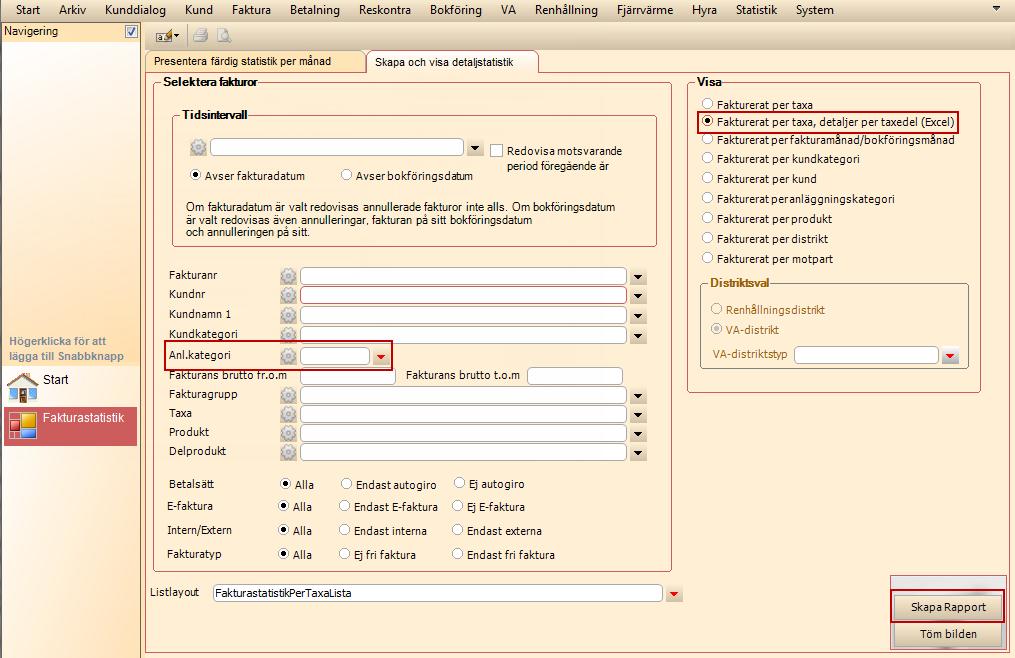The width and height of the screenshot is (1015, 658).
Task: Select Avser bokföringsdatum radio button
Action: (346, 175)
